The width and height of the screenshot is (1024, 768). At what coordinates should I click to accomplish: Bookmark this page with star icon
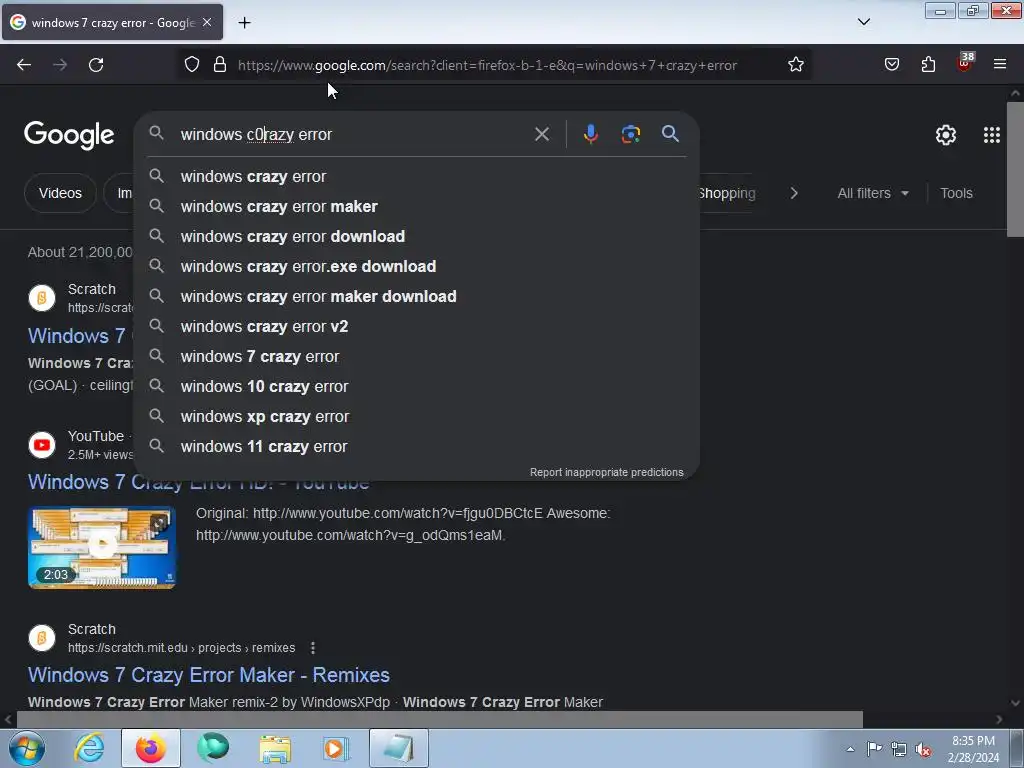pos(795,65)
